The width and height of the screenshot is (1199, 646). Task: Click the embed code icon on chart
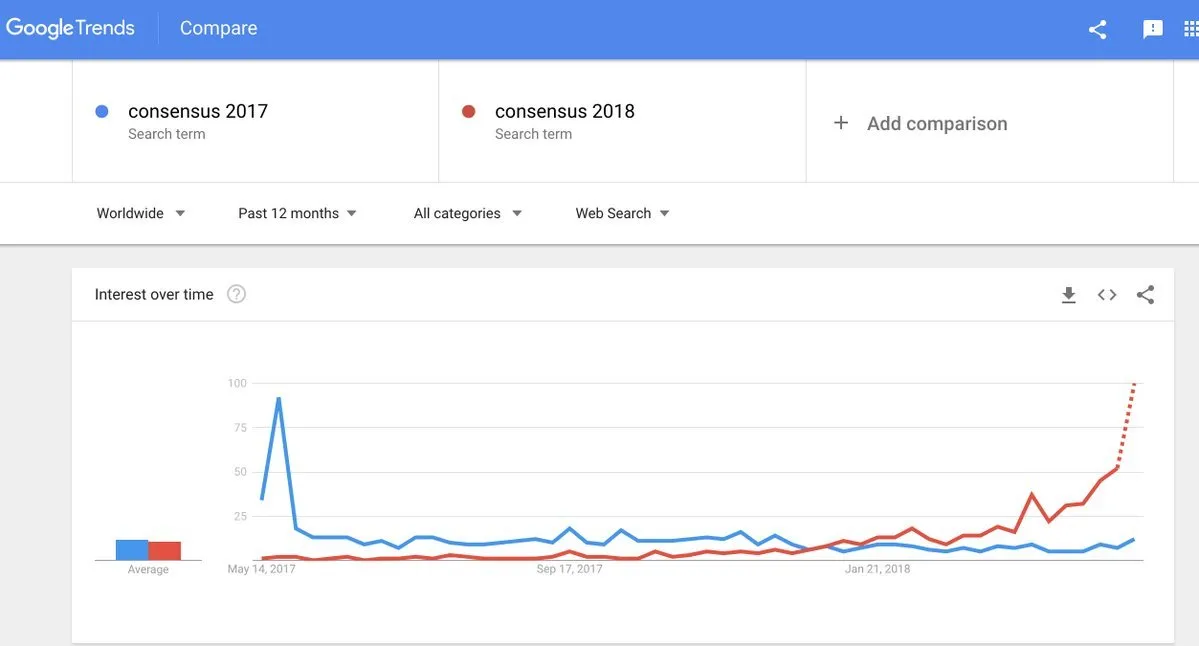[x=1106, y=295]
